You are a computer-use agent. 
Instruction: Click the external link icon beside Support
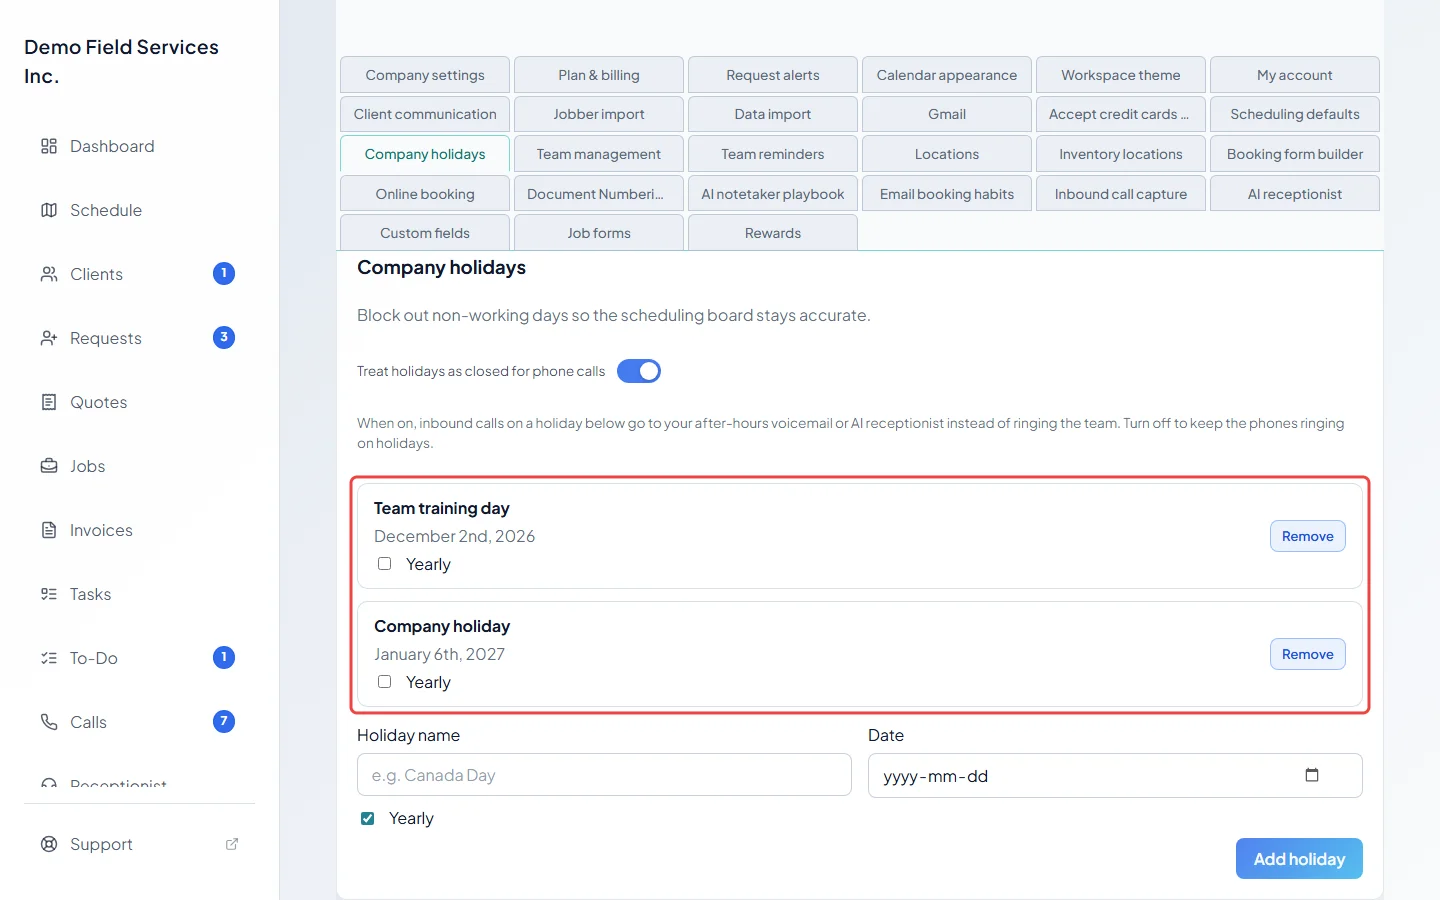coord(232,844)
